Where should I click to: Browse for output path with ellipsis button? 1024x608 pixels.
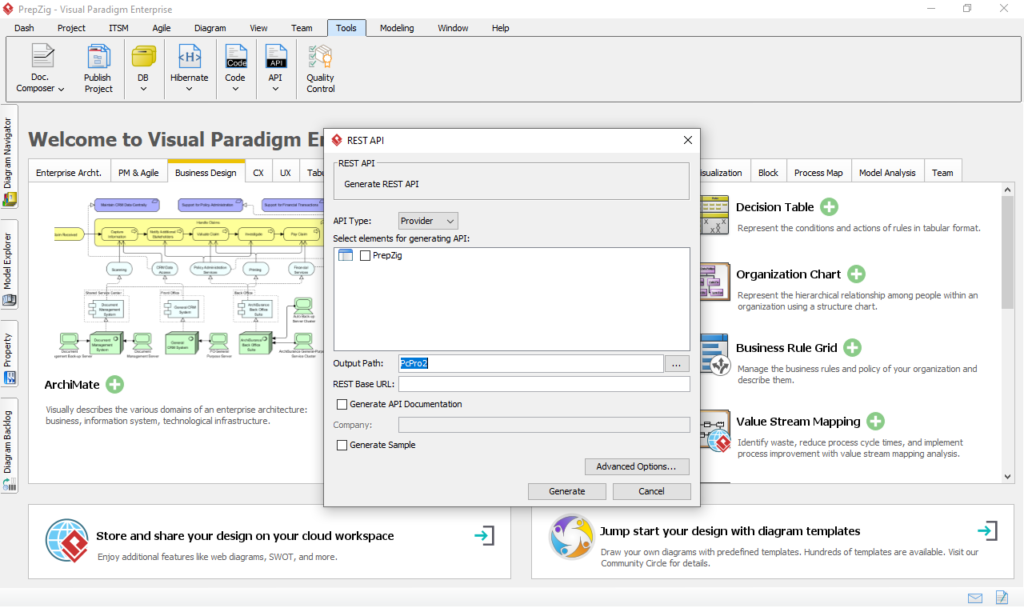click(x=677, y=364)
